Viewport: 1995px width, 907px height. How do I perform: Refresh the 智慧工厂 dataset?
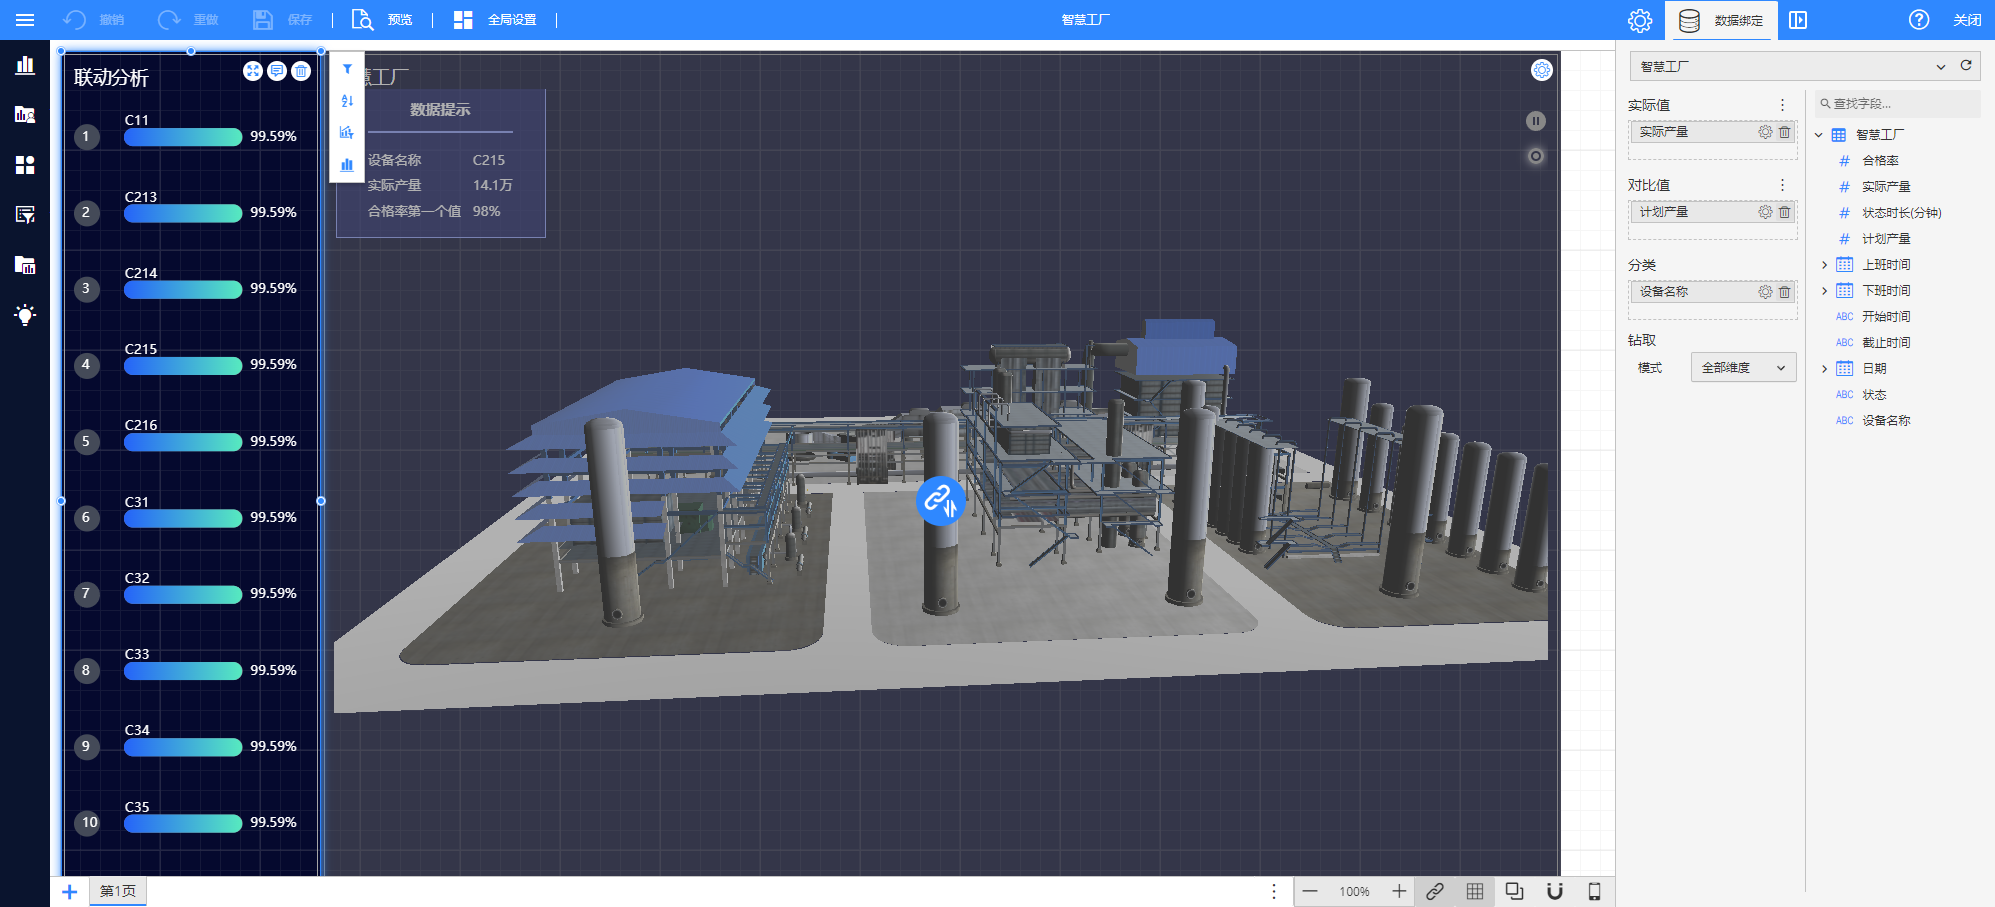[x=1966, y=66]
